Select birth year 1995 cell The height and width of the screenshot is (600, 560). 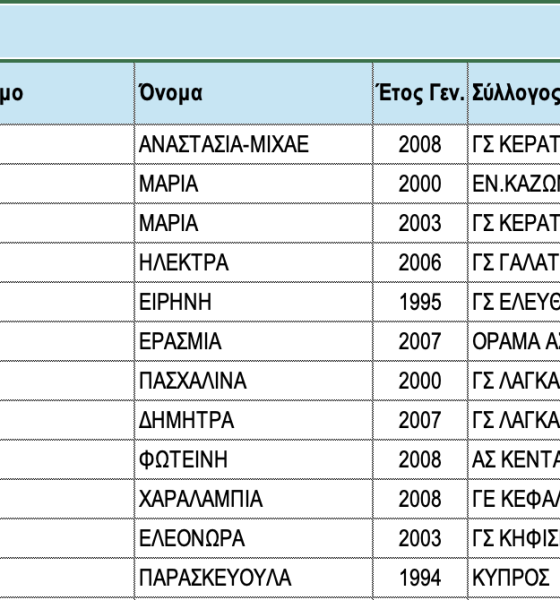[420, 302]
